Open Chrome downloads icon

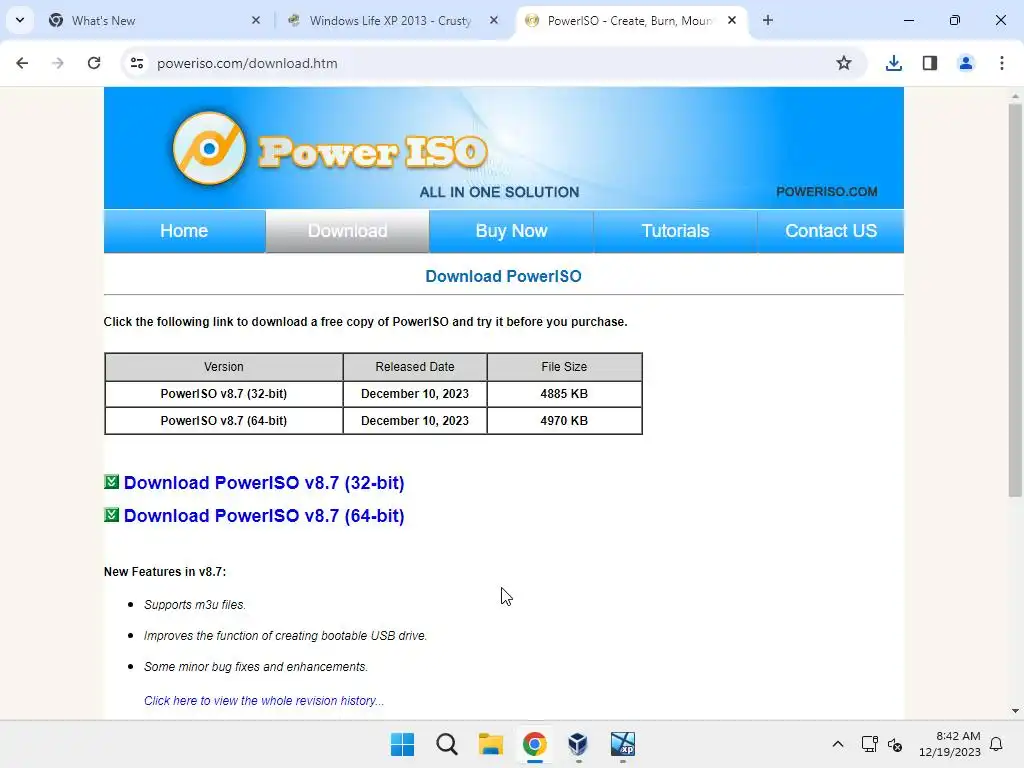coord(894,63)
